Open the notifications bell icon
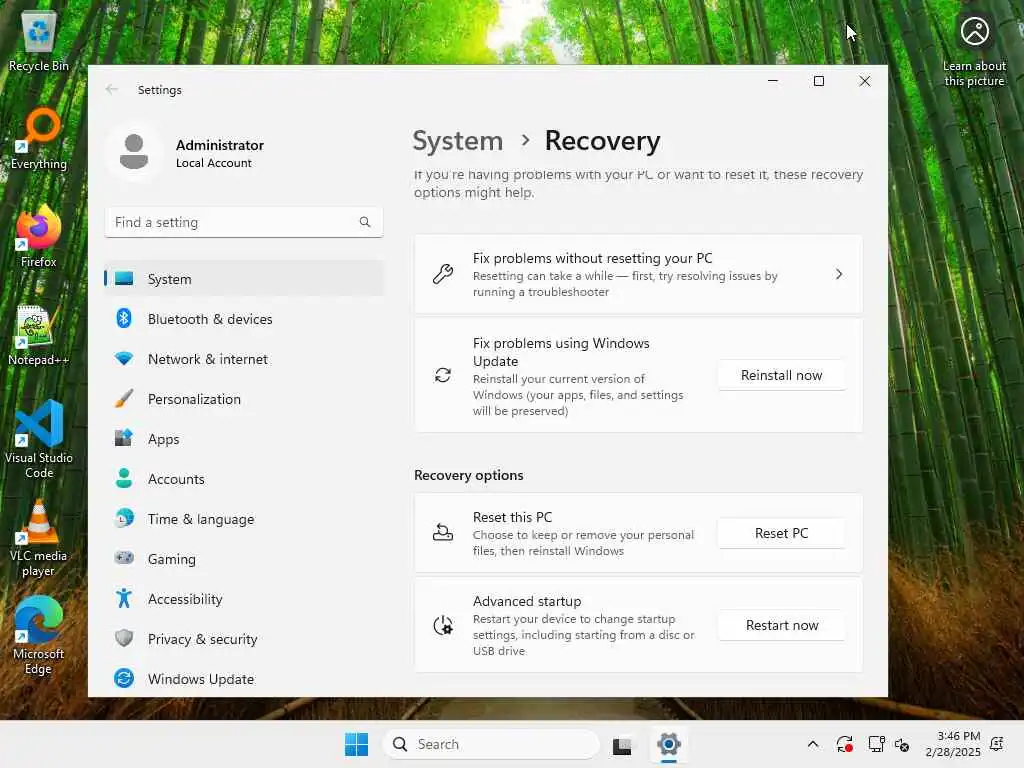Image resolution: width=1024 pixels, height=768 pixels. (997, 744)
